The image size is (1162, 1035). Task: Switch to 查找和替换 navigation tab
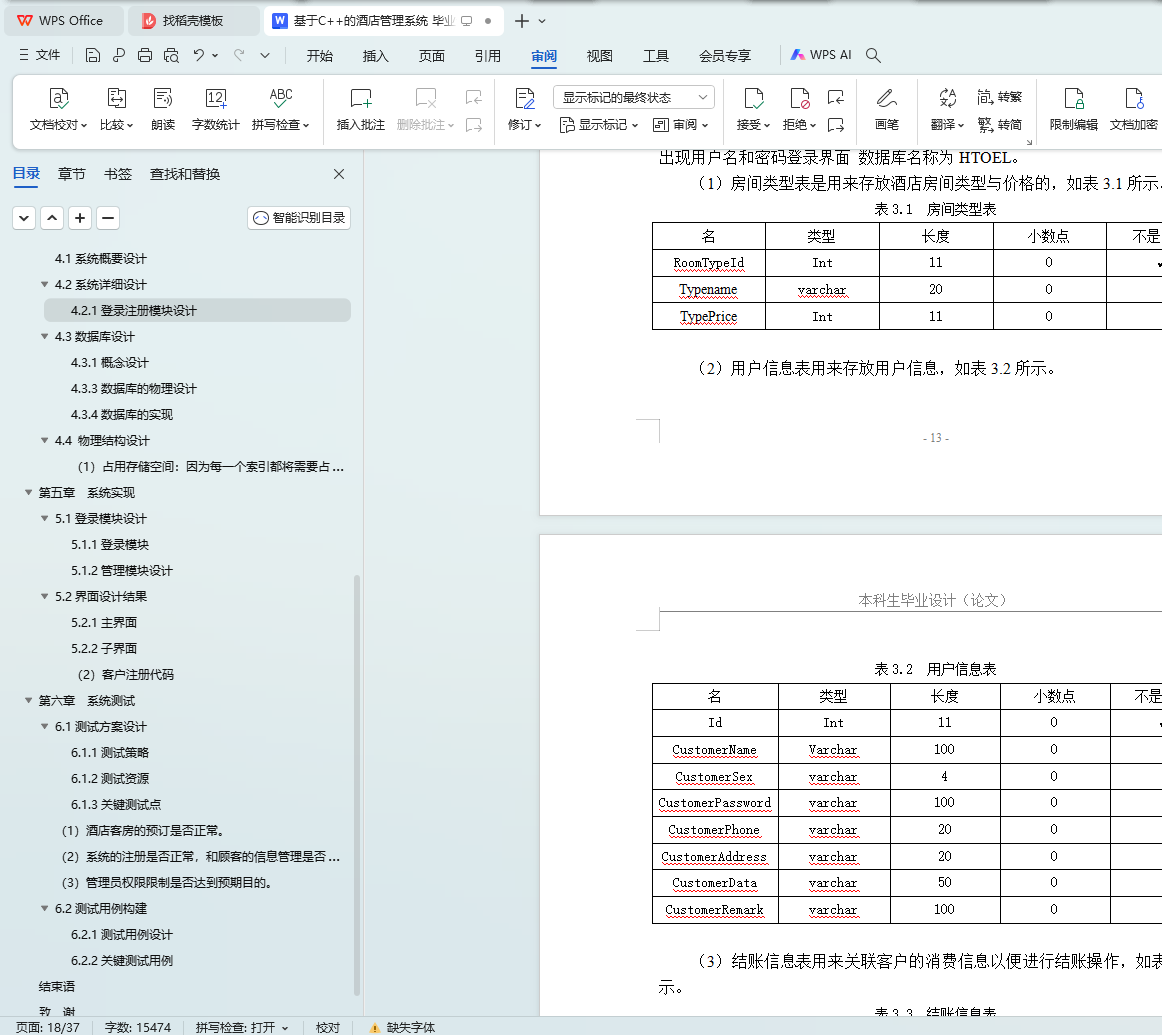coord(185,174)
